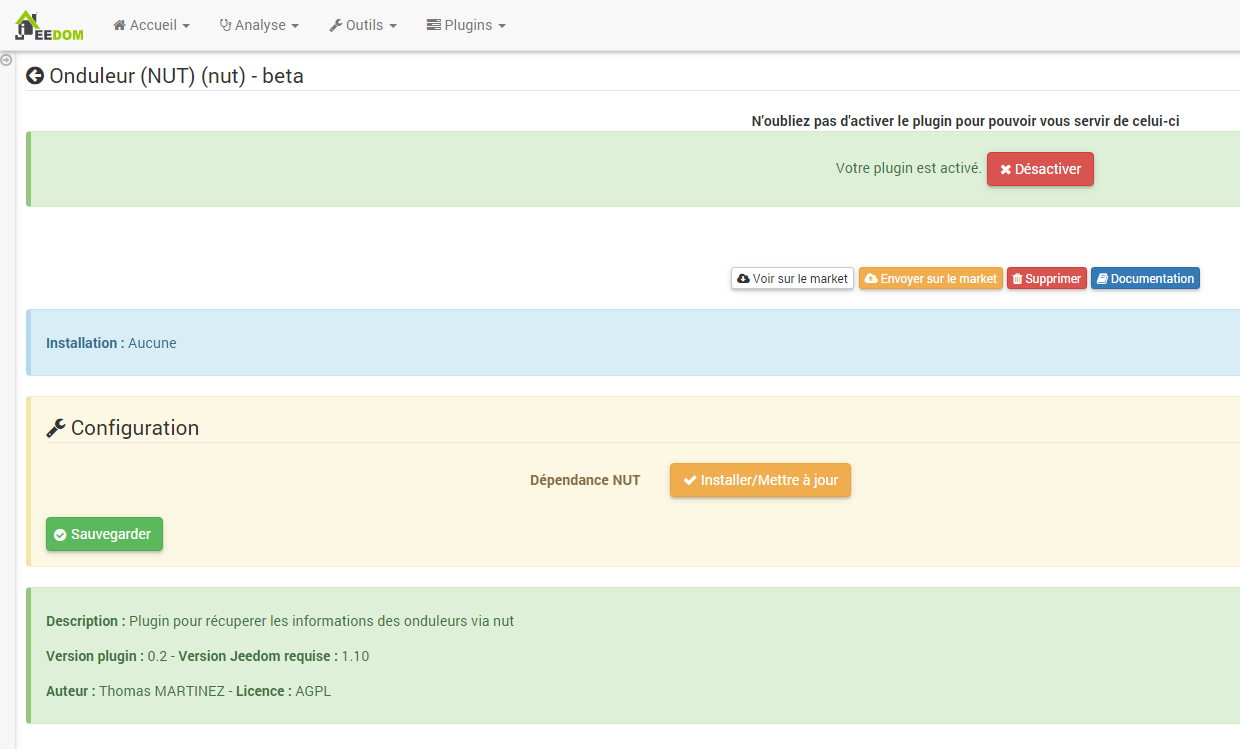1240x749 pixels.
Task: Open the Outils menu
Action: (363, 25)
